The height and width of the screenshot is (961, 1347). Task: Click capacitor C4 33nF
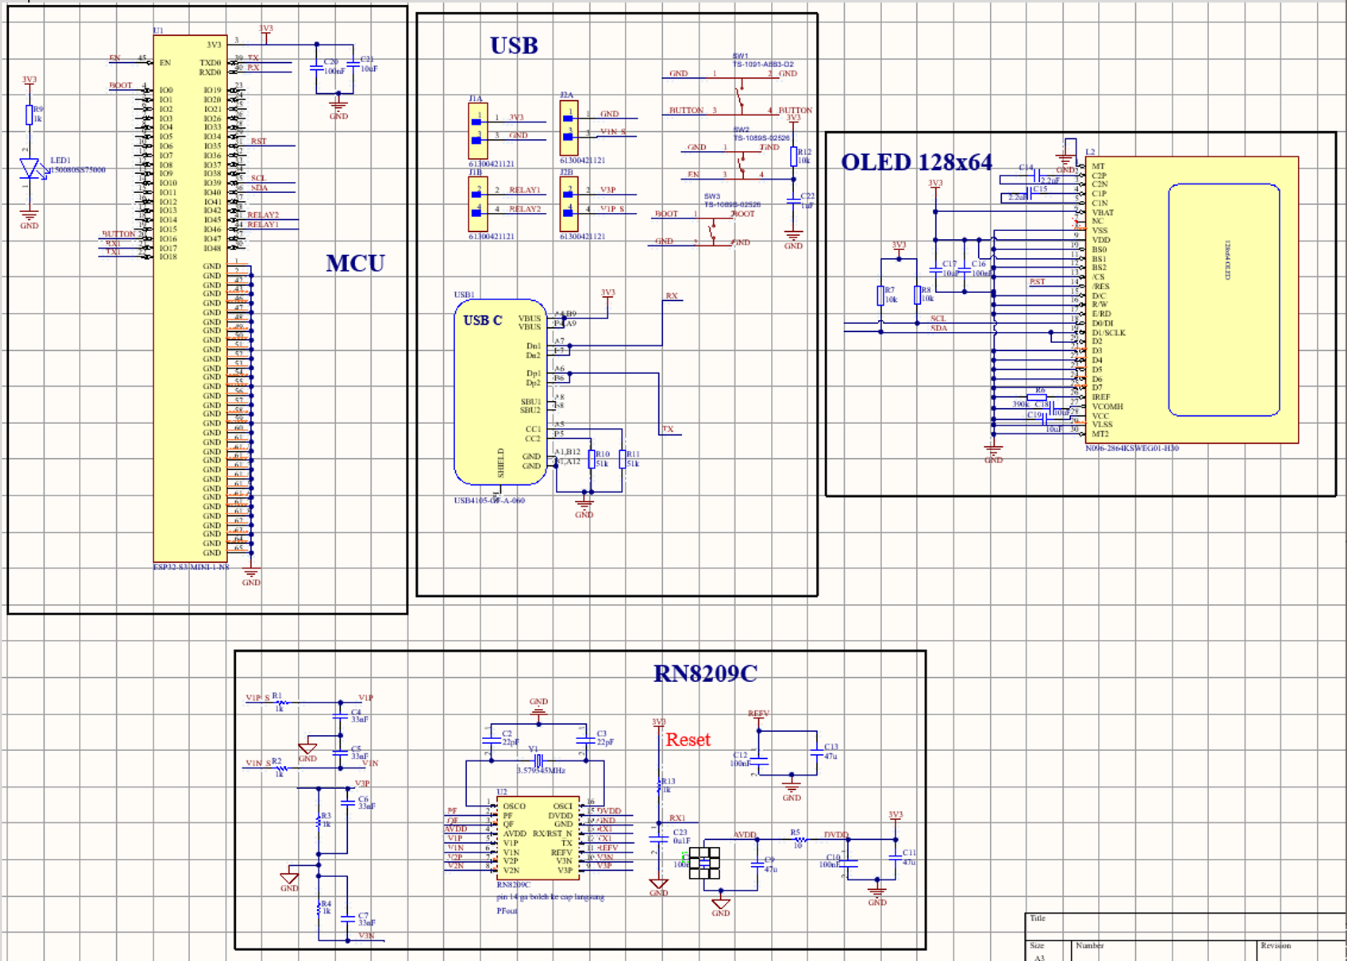(x=341, y=716)
